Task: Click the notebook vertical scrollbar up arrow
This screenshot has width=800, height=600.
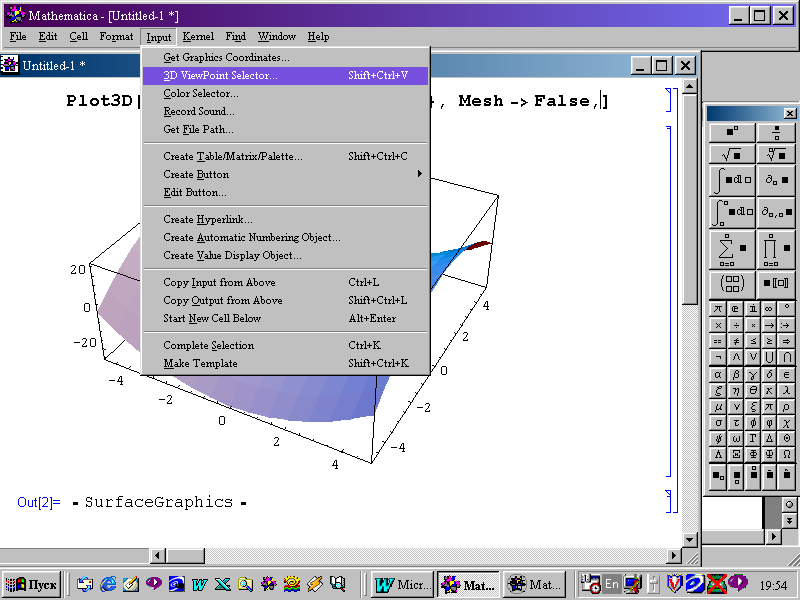Action: pyautogui.click(x=690, y=86)
